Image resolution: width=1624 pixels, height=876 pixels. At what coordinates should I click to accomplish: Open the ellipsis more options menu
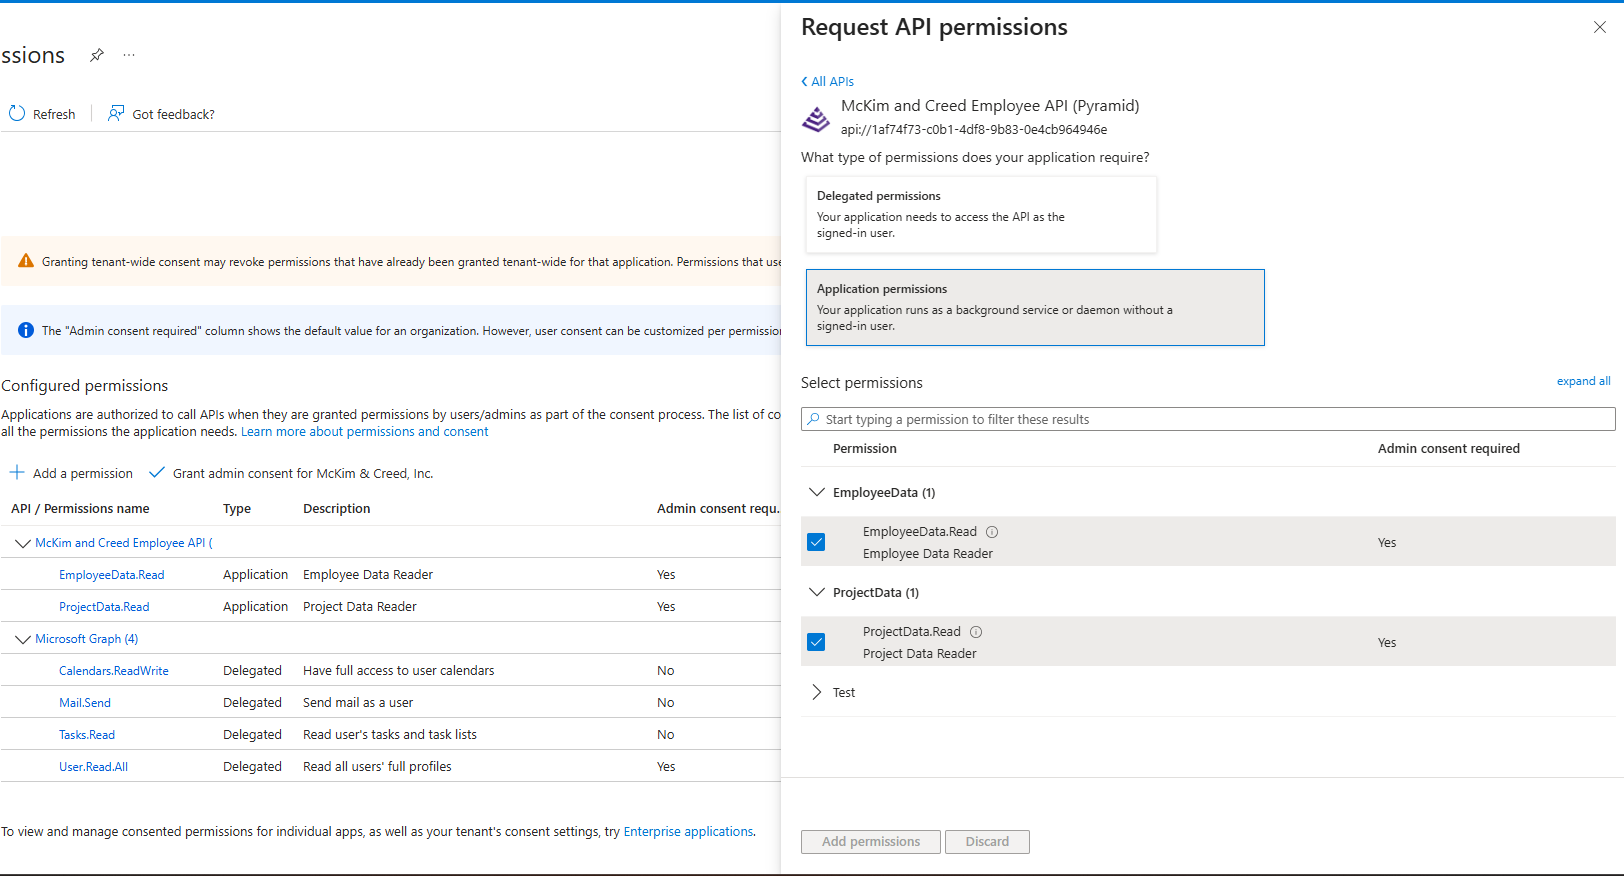129,55
